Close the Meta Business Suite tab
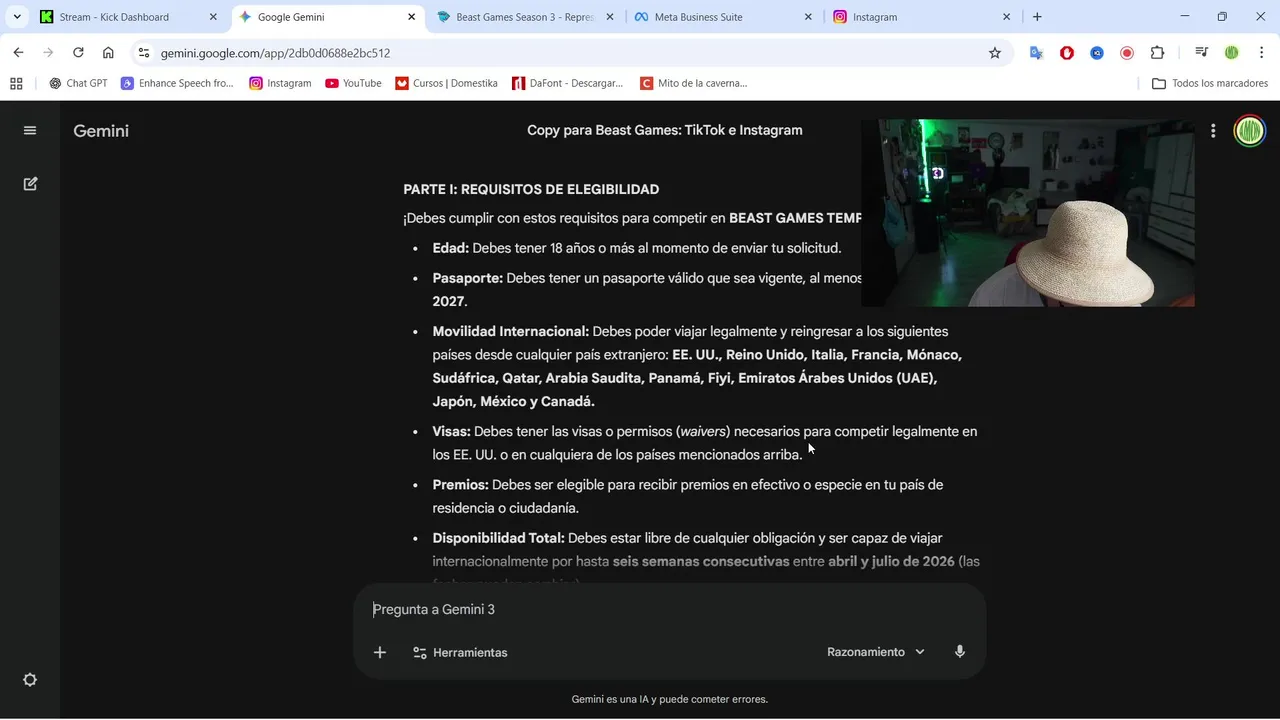Image resolution: width=1280 pixels, height=720 pixels. coord(808,17)
